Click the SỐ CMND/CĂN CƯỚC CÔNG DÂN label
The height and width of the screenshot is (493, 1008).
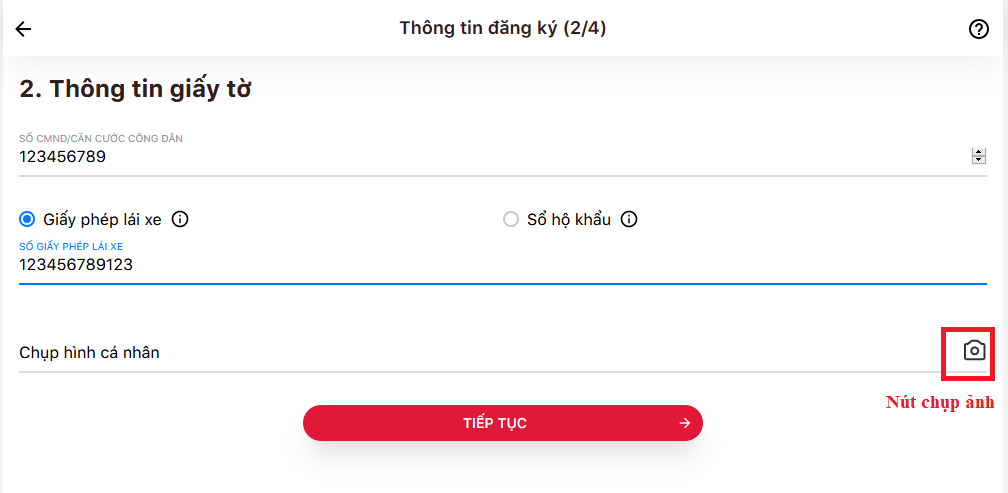(x=101, y=138)
